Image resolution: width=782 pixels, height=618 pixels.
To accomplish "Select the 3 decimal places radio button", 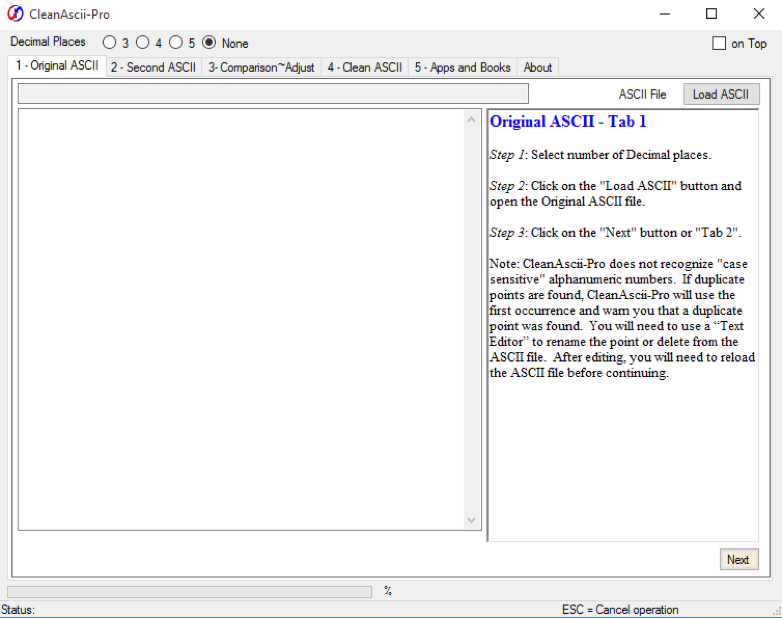I will pyautogui.click(x=109, y=43).
